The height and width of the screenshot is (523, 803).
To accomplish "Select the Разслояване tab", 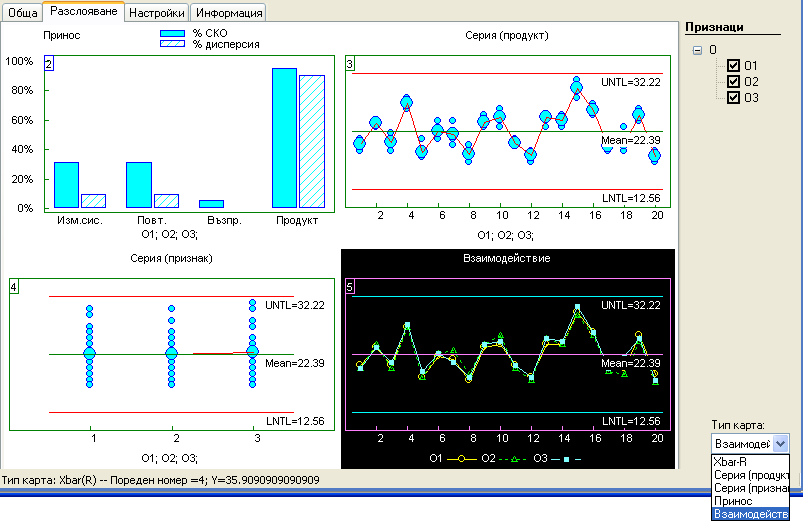I will (85, 12).
